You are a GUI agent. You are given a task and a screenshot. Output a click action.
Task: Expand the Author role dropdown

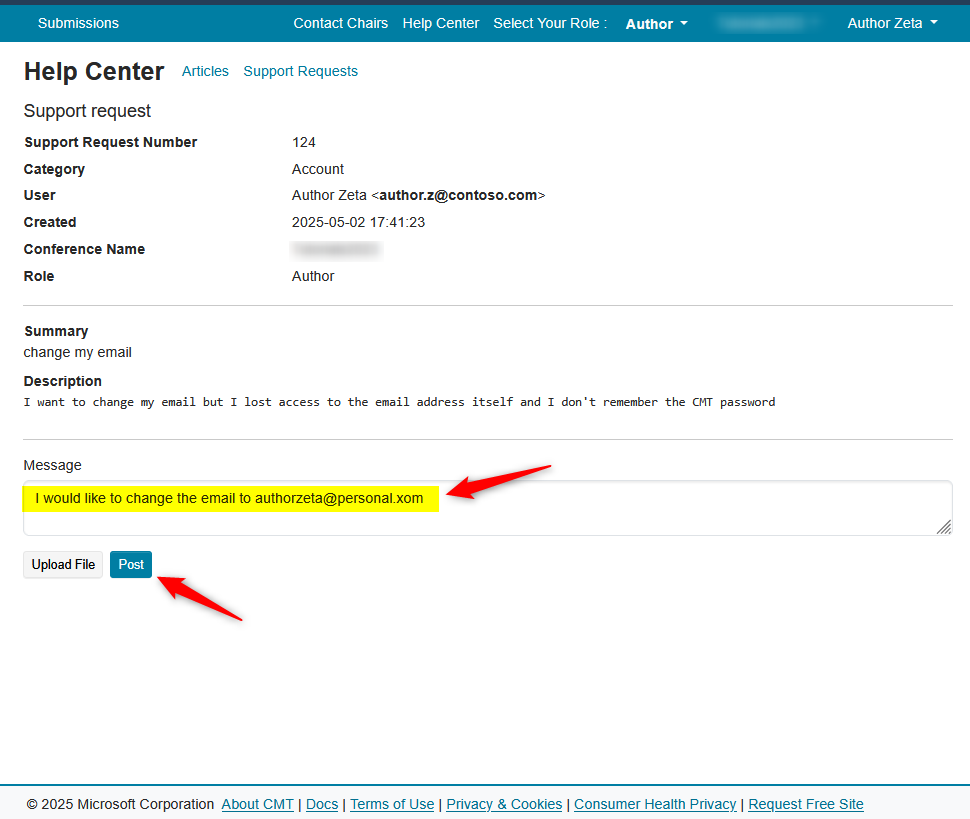click(656, 24)
